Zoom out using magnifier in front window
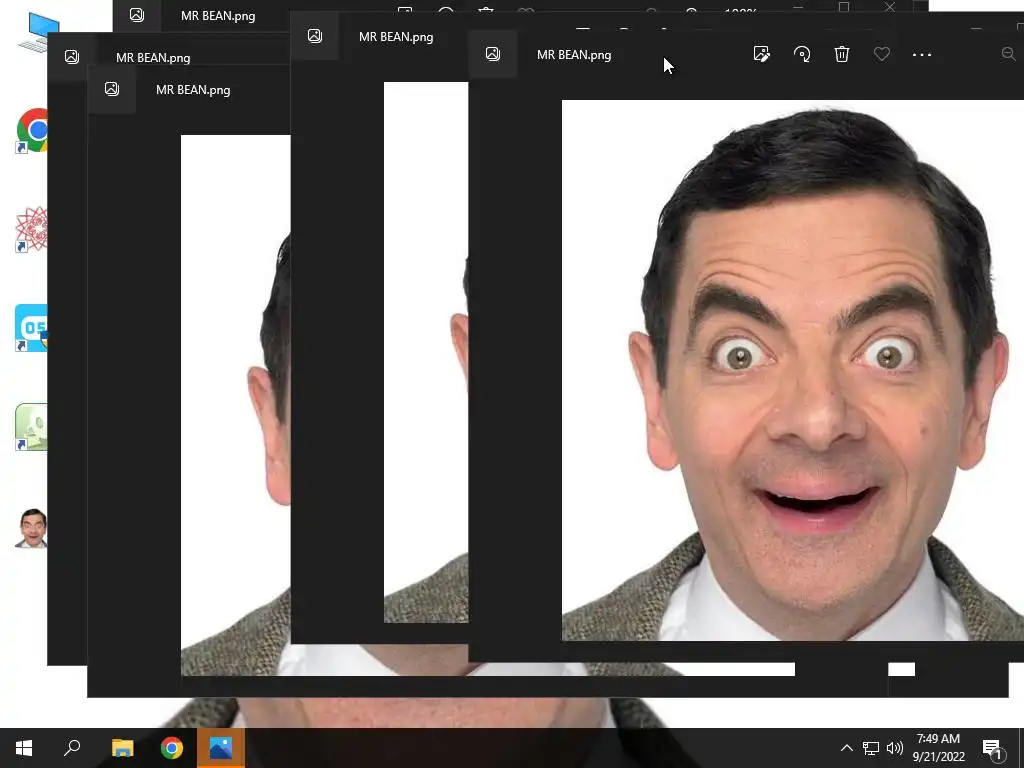 tap(1008, 54)
